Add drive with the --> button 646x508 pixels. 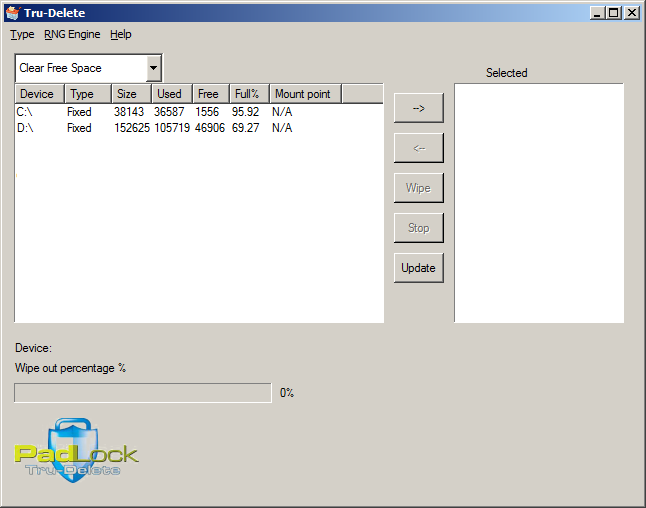tap(419, 108)
